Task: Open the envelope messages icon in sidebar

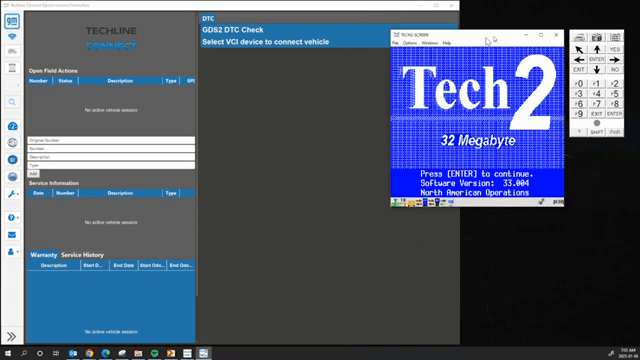Action: pos(12,235)
